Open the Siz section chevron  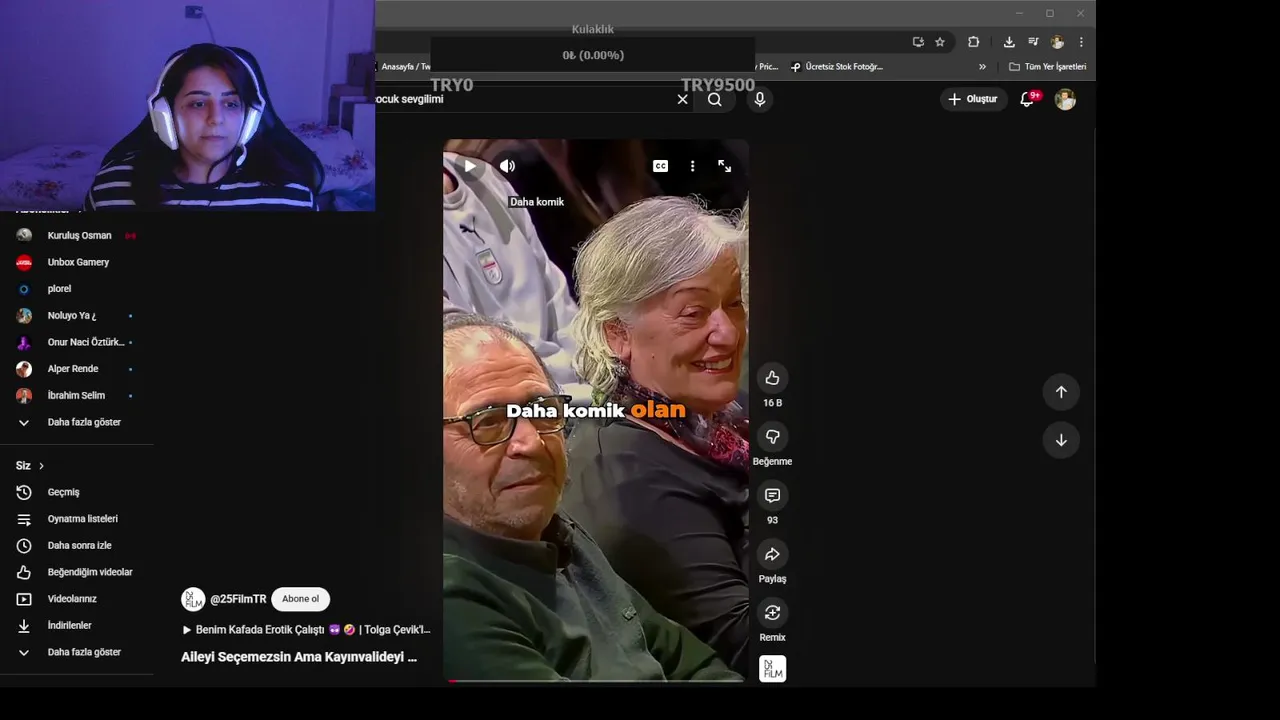pyautogui.click(x=41, y=466)
